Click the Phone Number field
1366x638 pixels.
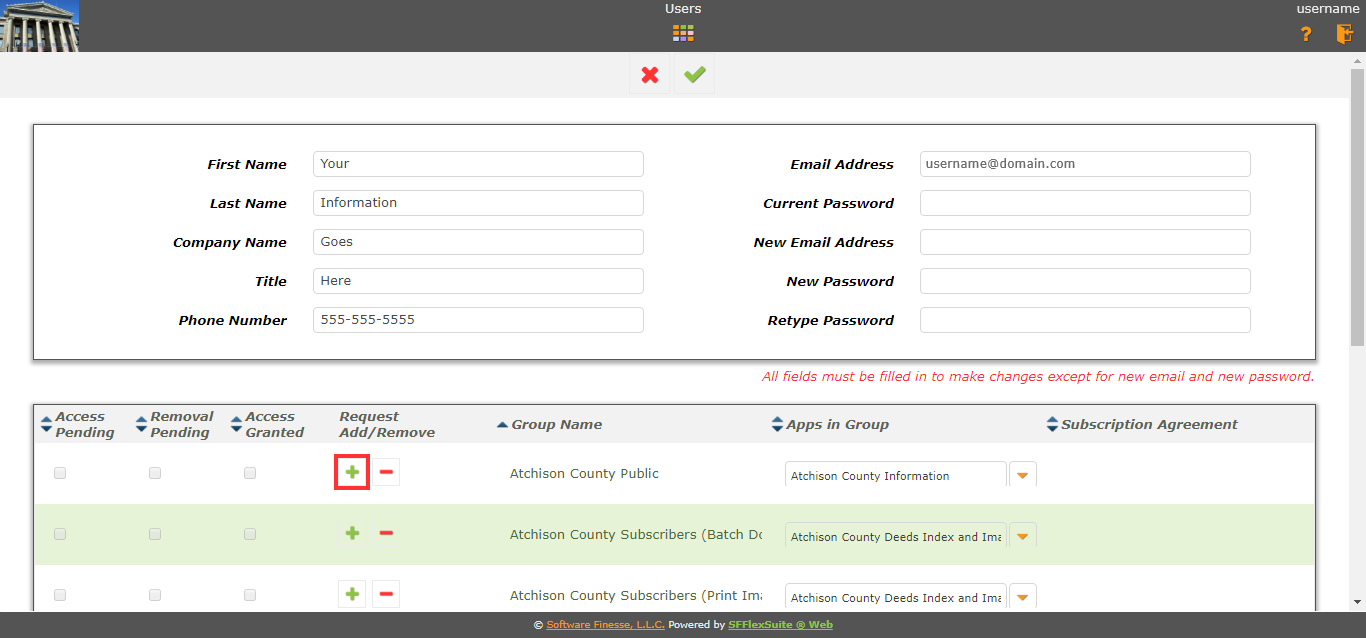478,320
